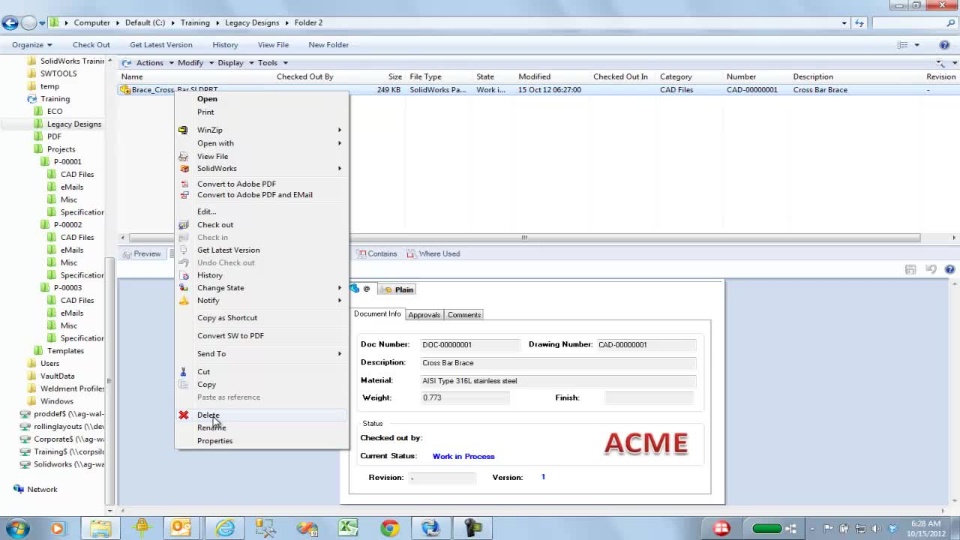Open Outlook from taskbar

pos(181,528)
